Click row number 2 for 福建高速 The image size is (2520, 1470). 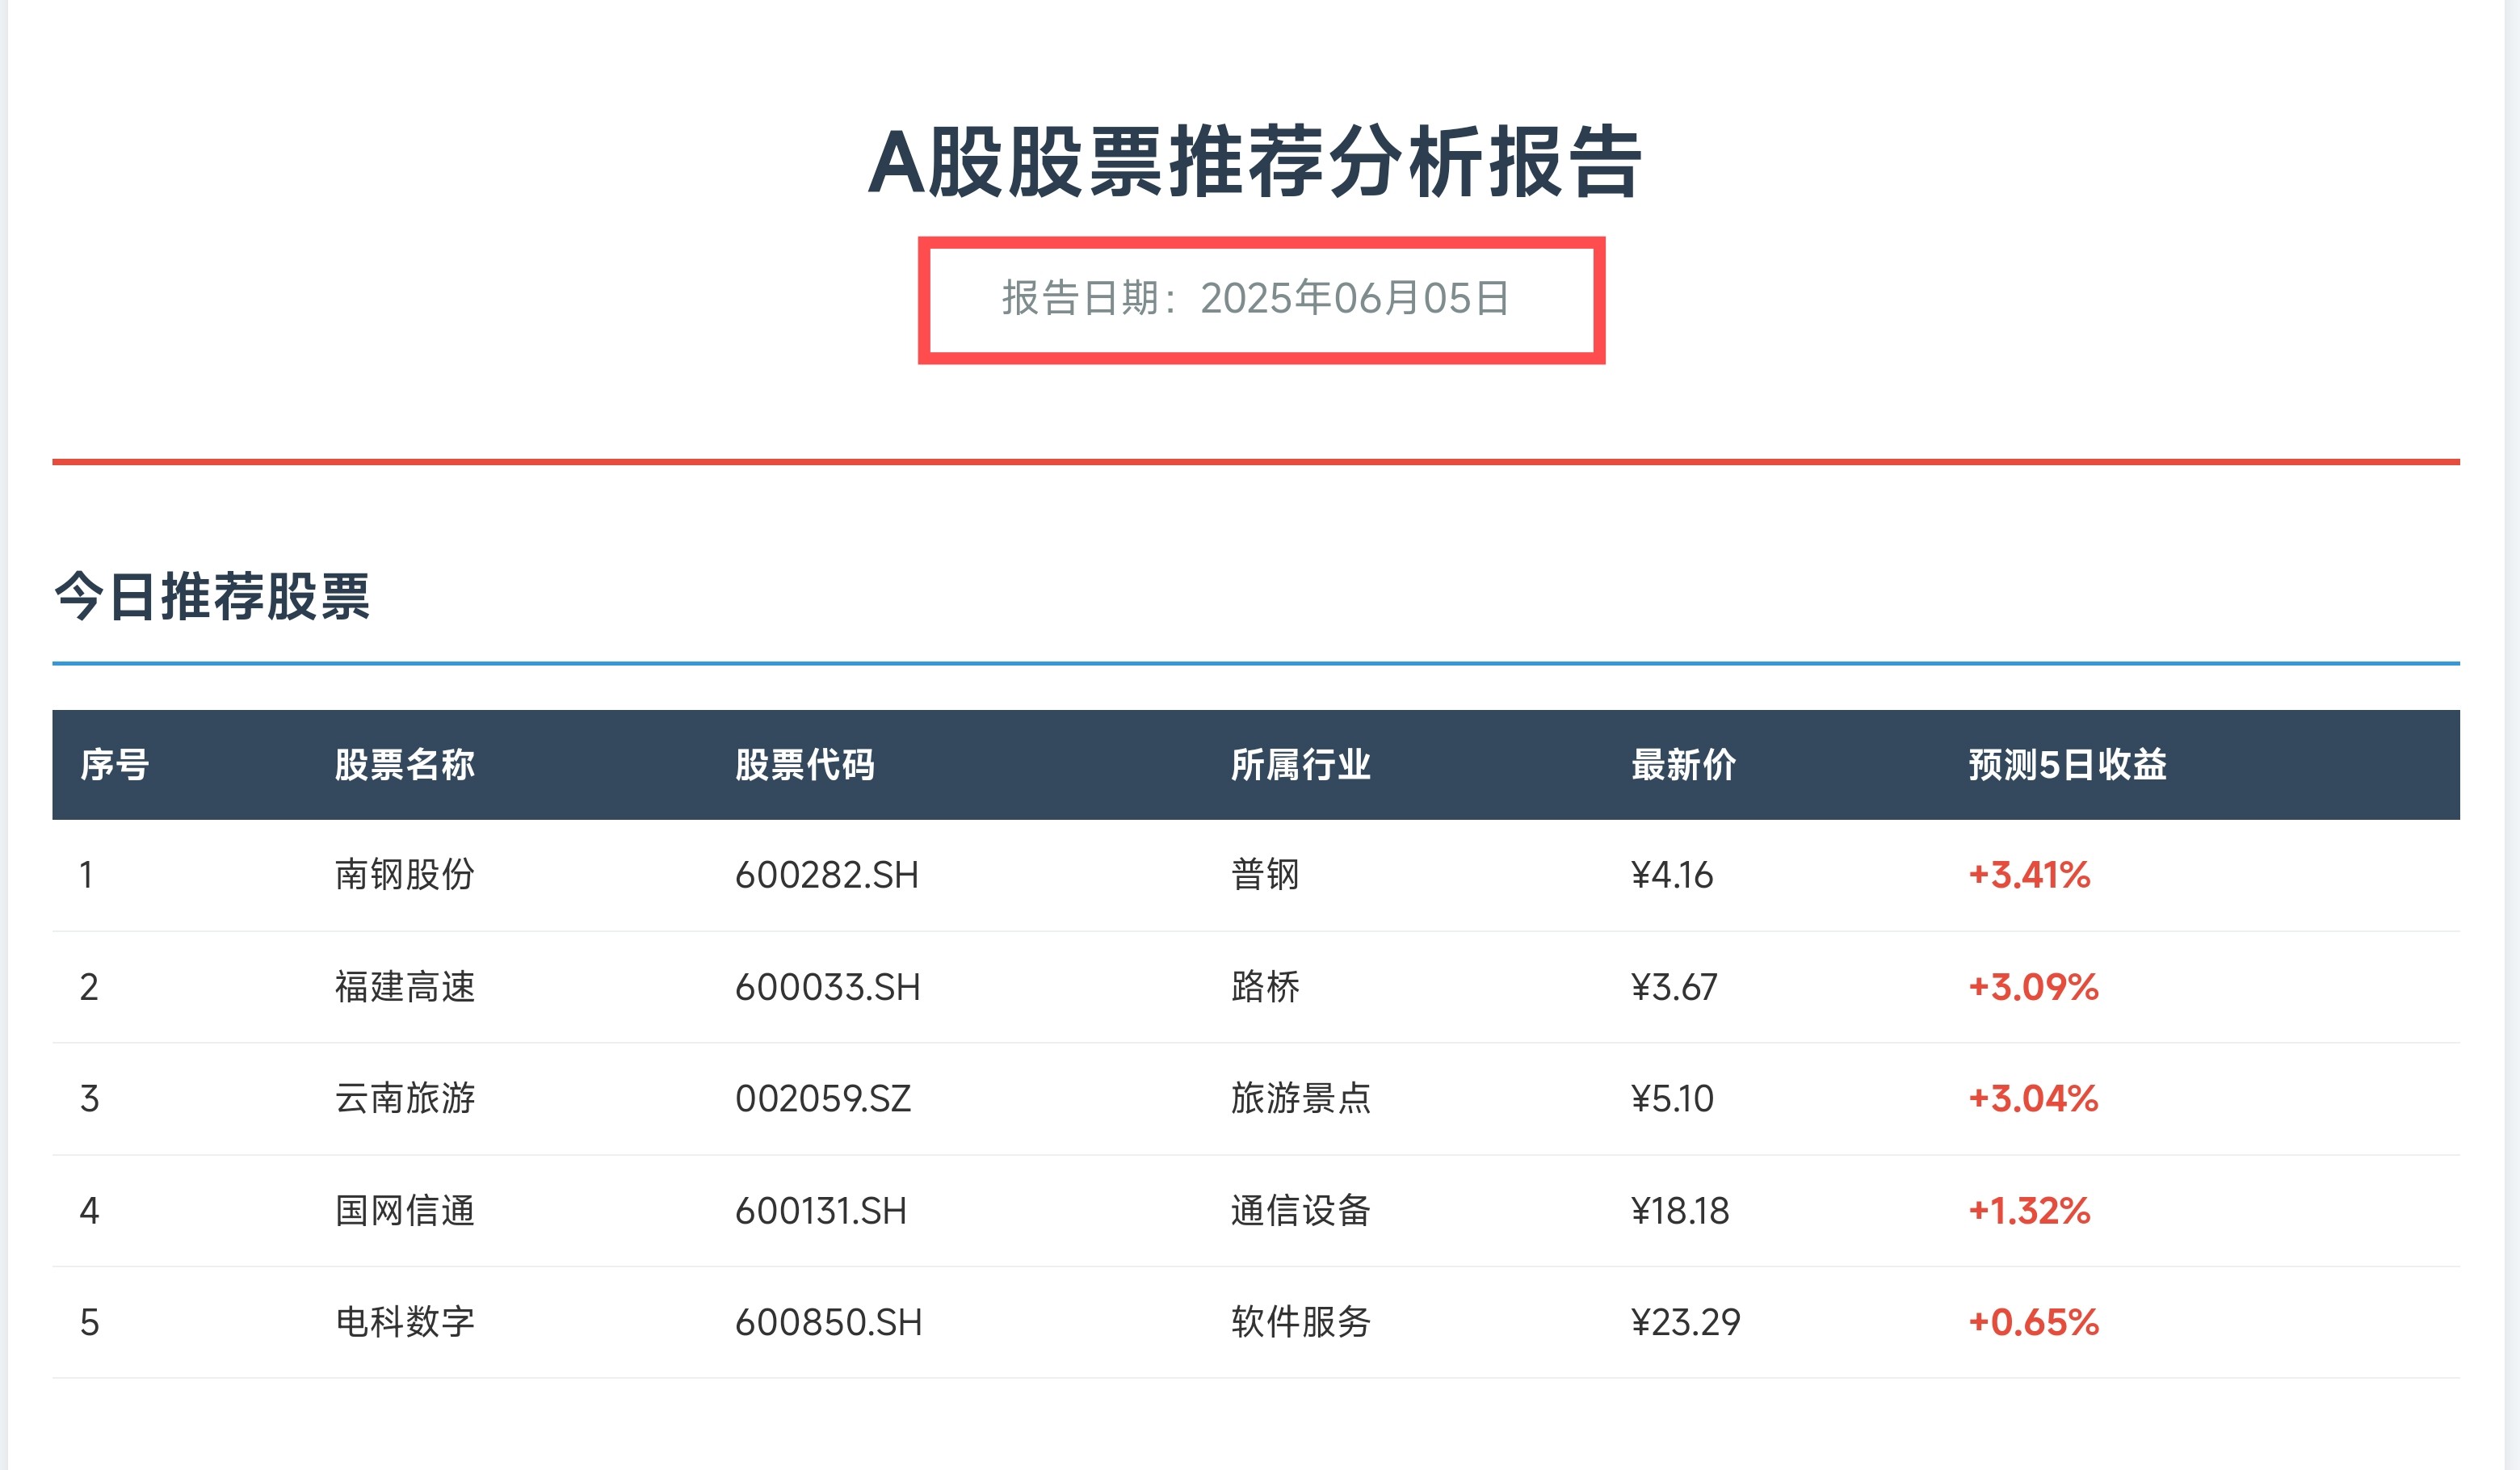point(89,987)
